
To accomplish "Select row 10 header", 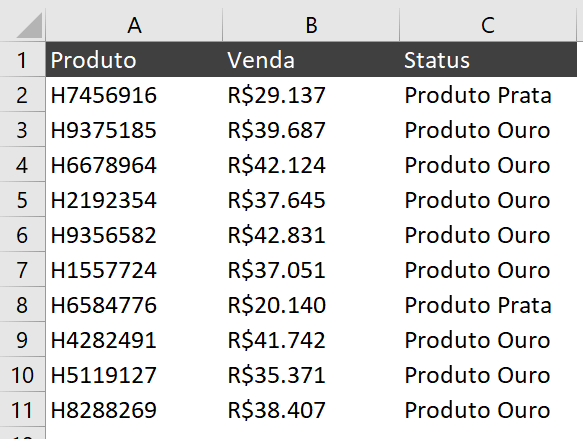I will tap(22, 375).
